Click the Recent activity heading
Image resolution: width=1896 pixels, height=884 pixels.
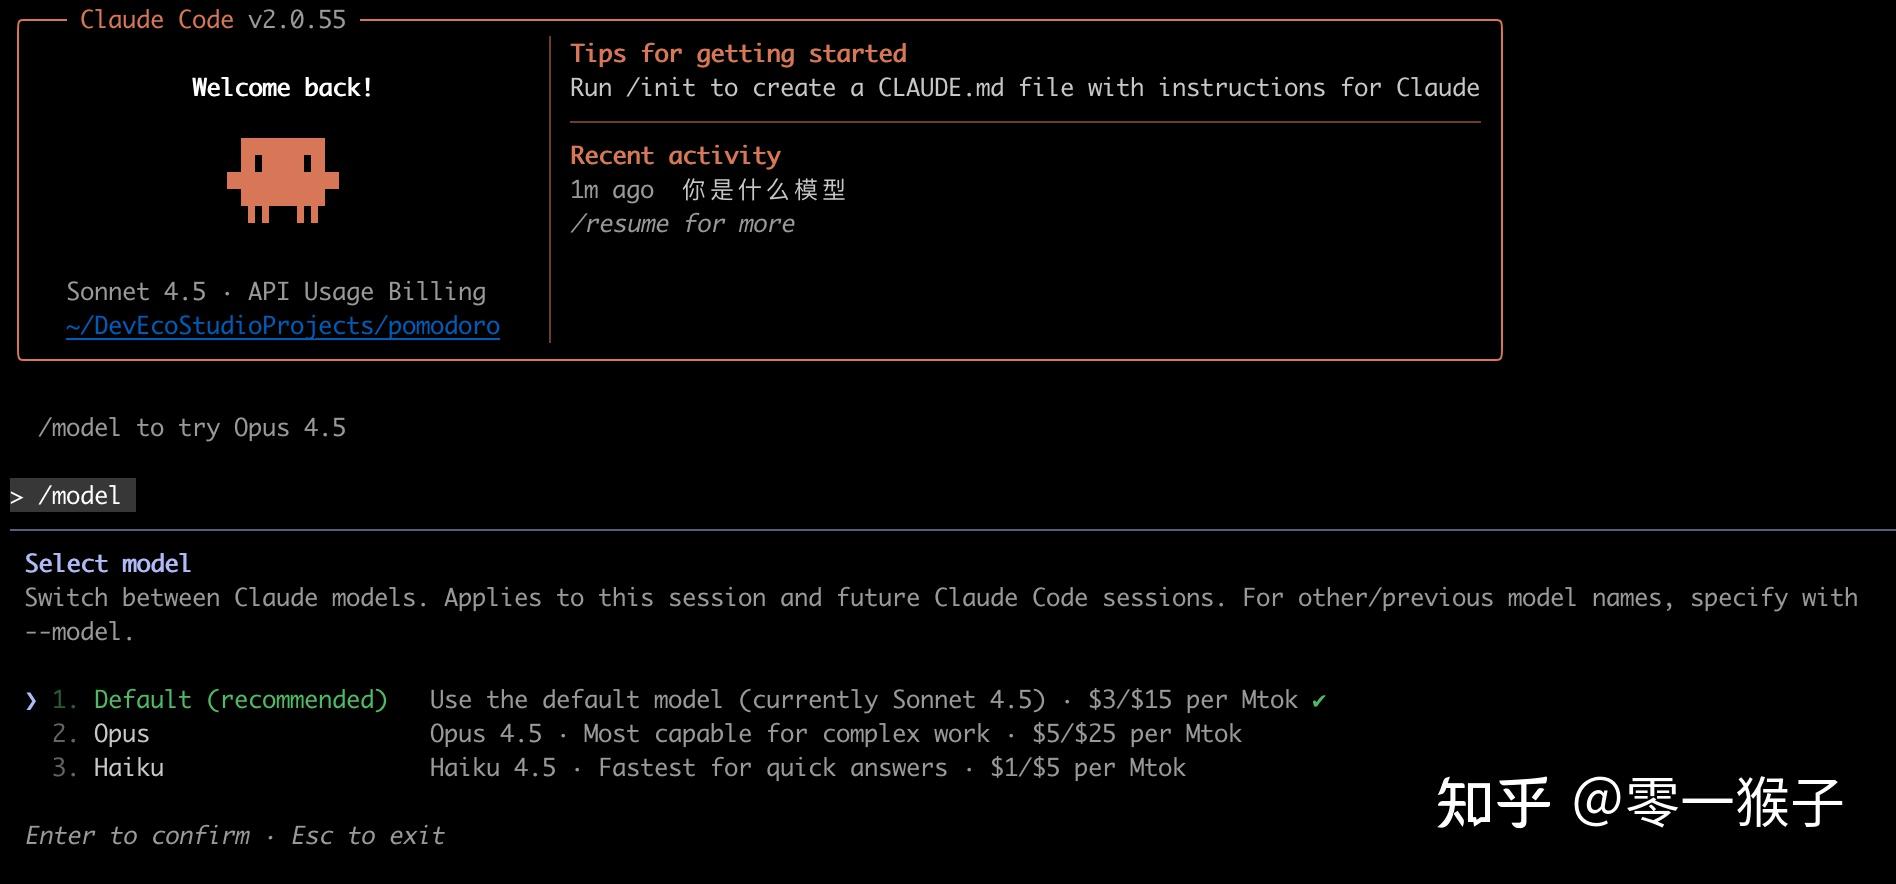coord(675,156)
